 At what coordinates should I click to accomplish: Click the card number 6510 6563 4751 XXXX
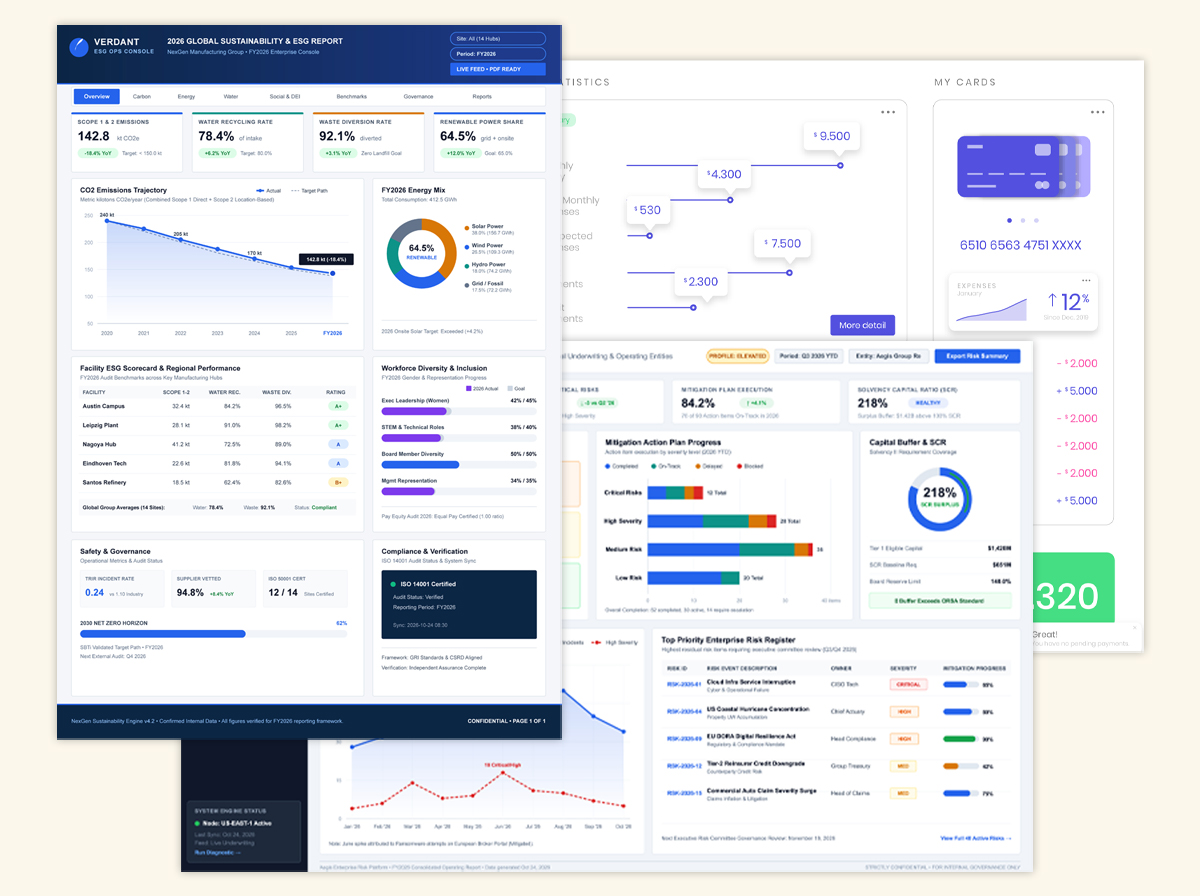[x=1020, y=245]
